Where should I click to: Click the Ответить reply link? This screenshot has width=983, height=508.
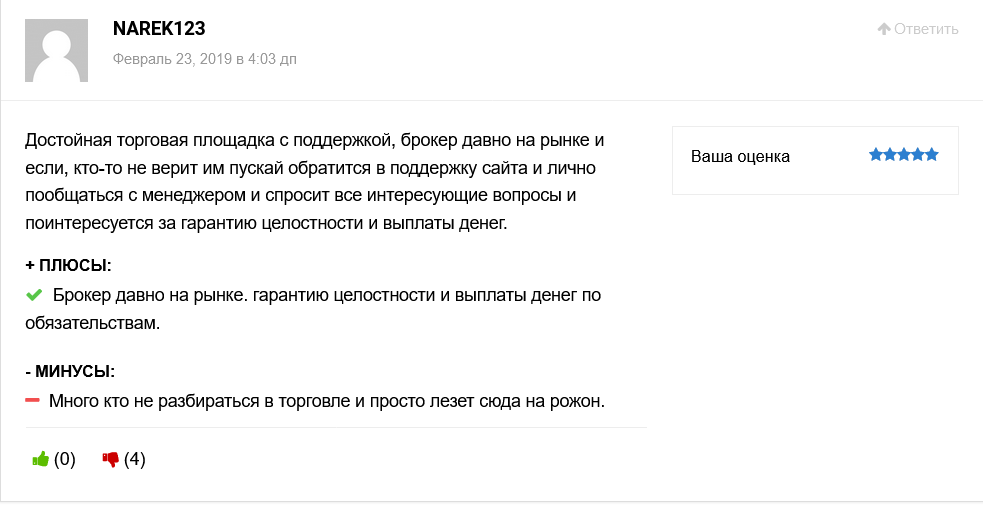tap(926, 29)
